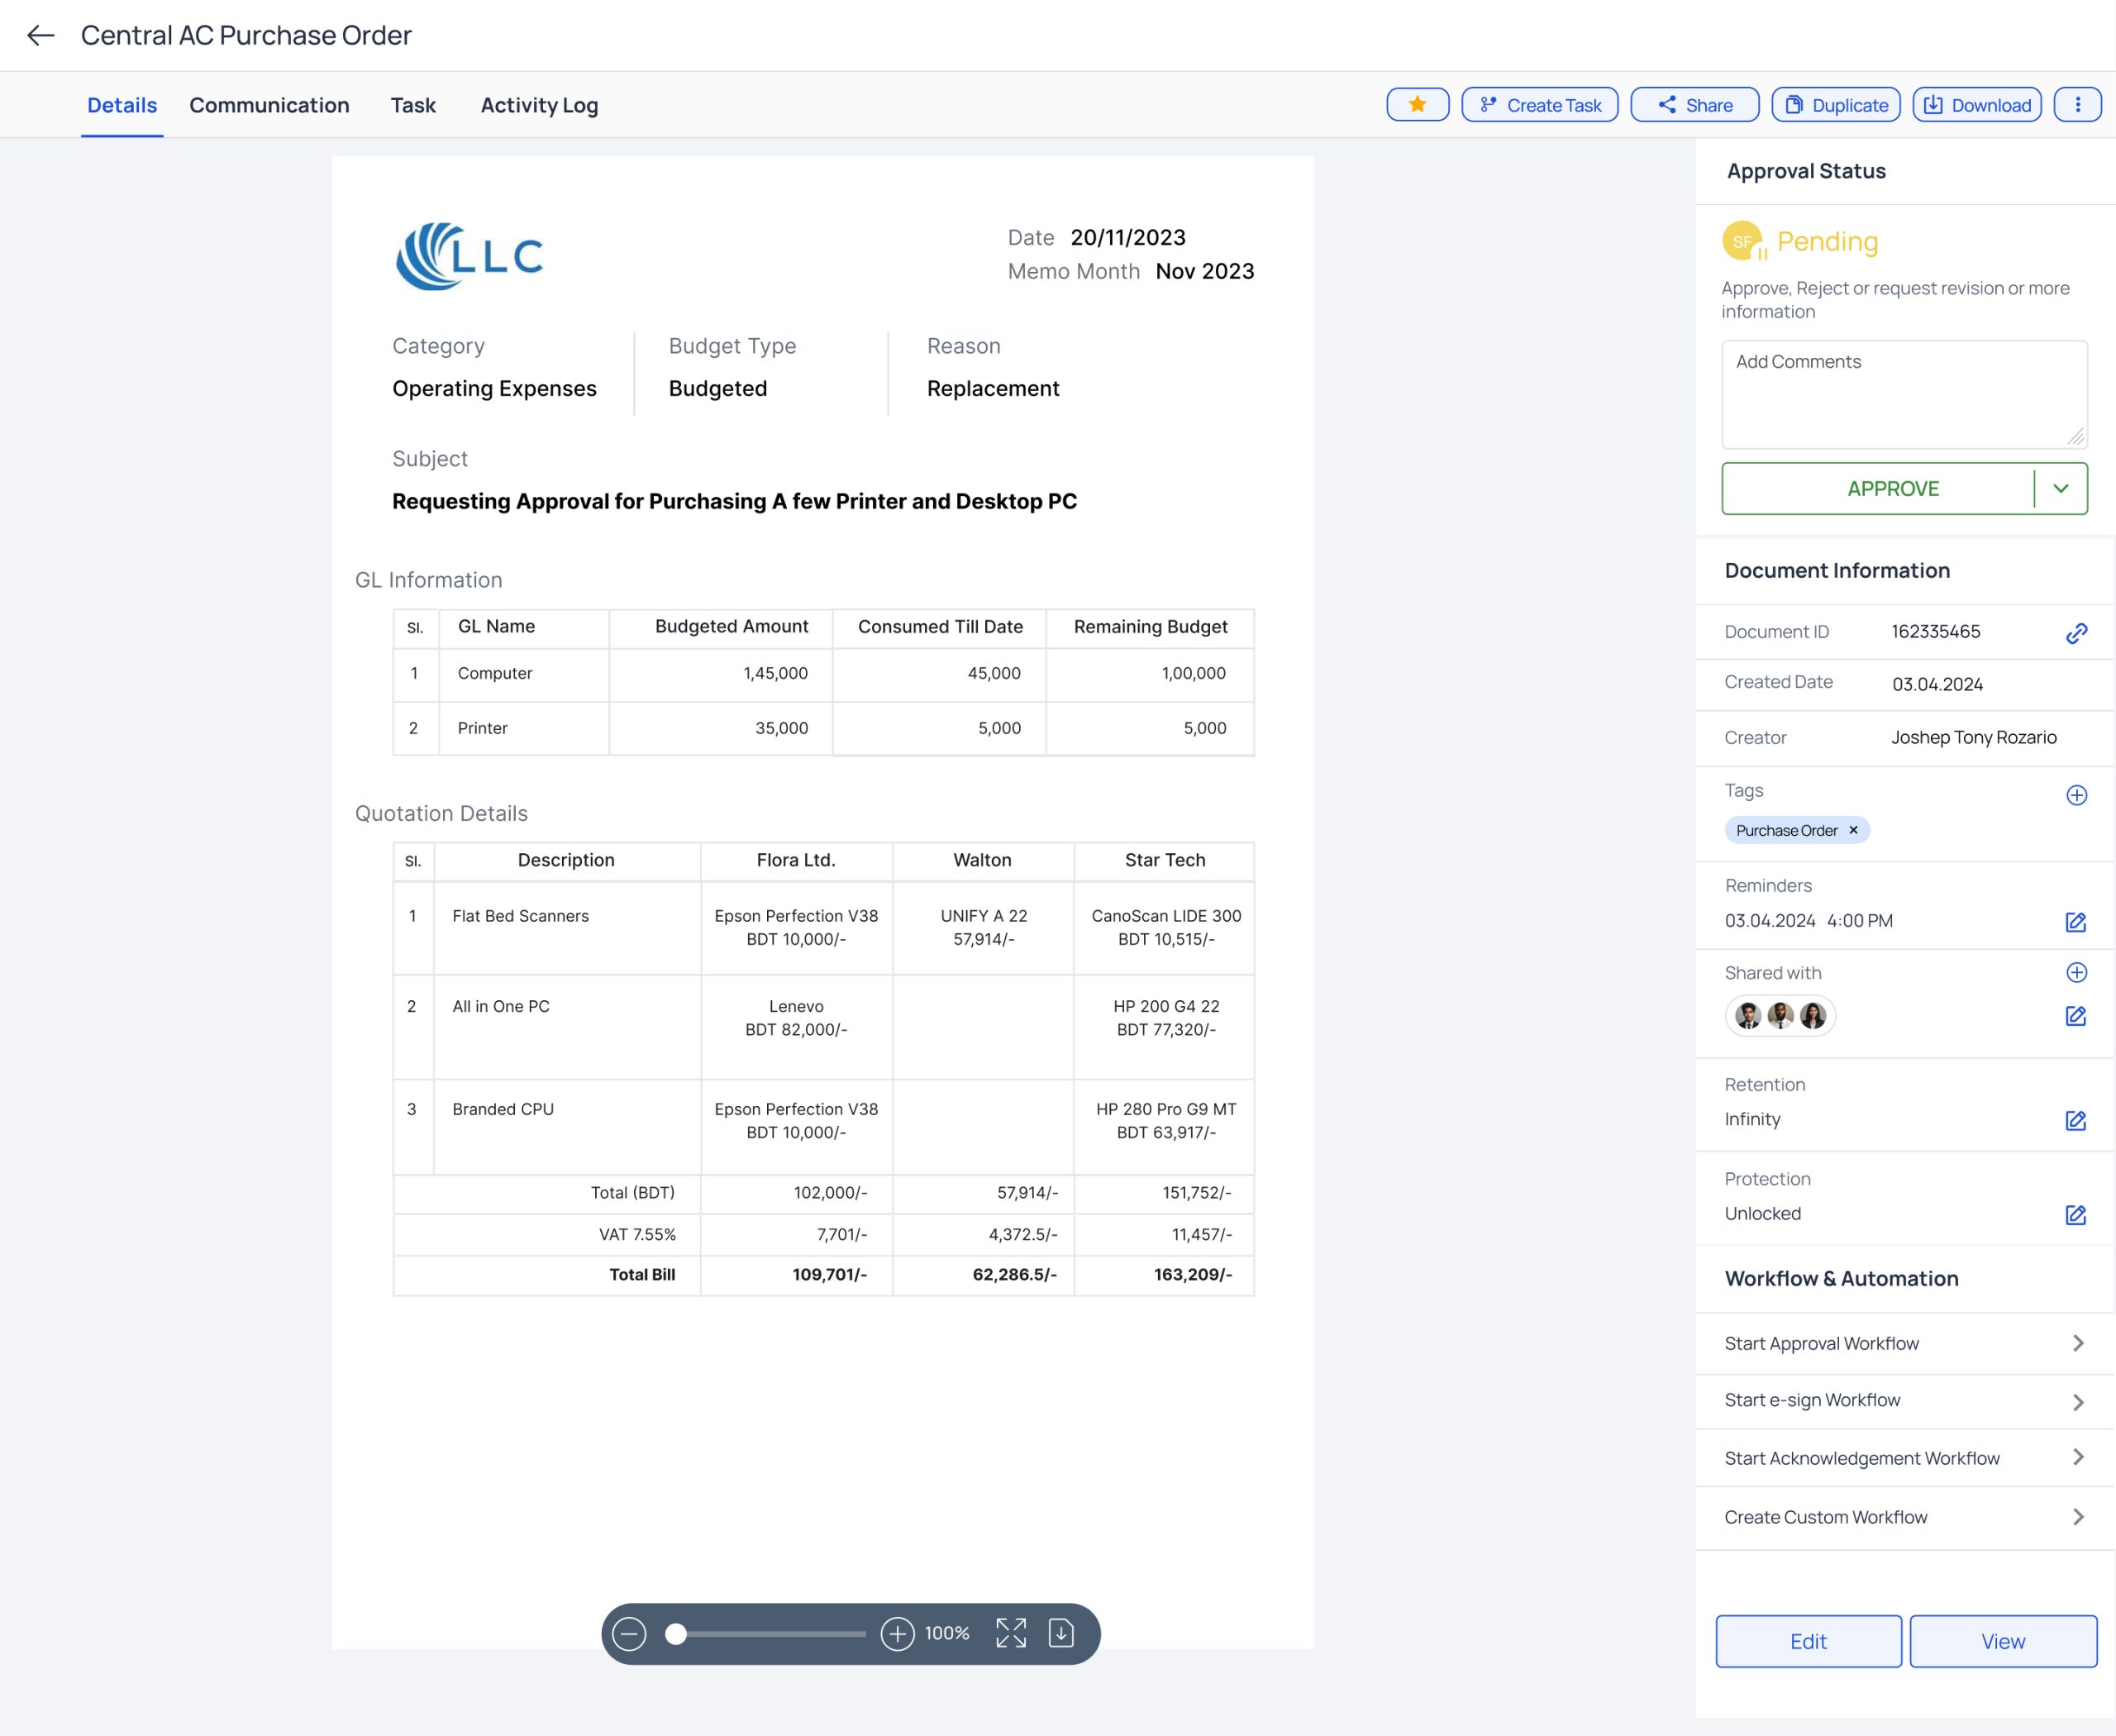2116x1736 pixels.
Task: Edit the Retention setting
Action: tap(2075, 1120)
